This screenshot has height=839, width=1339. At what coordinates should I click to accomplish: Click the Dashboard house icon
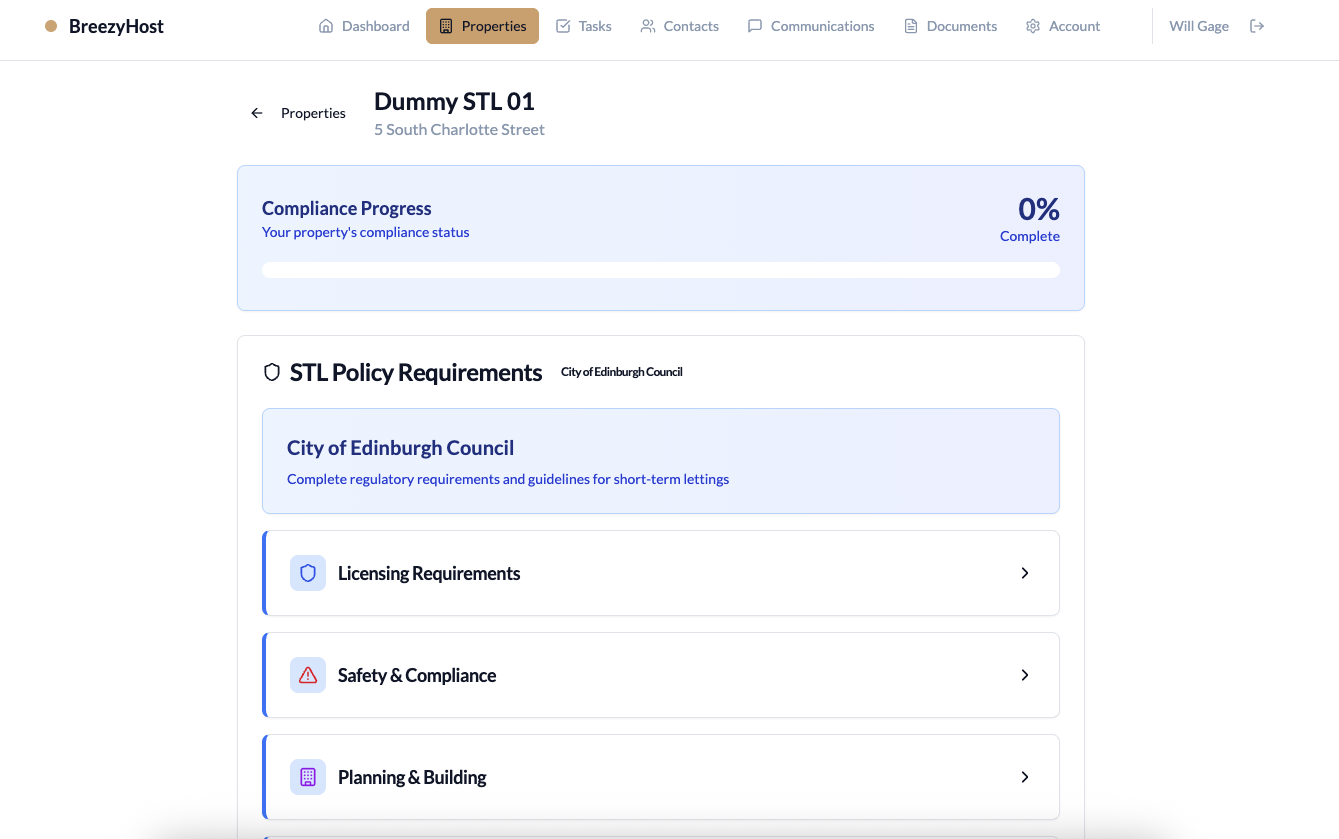(326, 26)
